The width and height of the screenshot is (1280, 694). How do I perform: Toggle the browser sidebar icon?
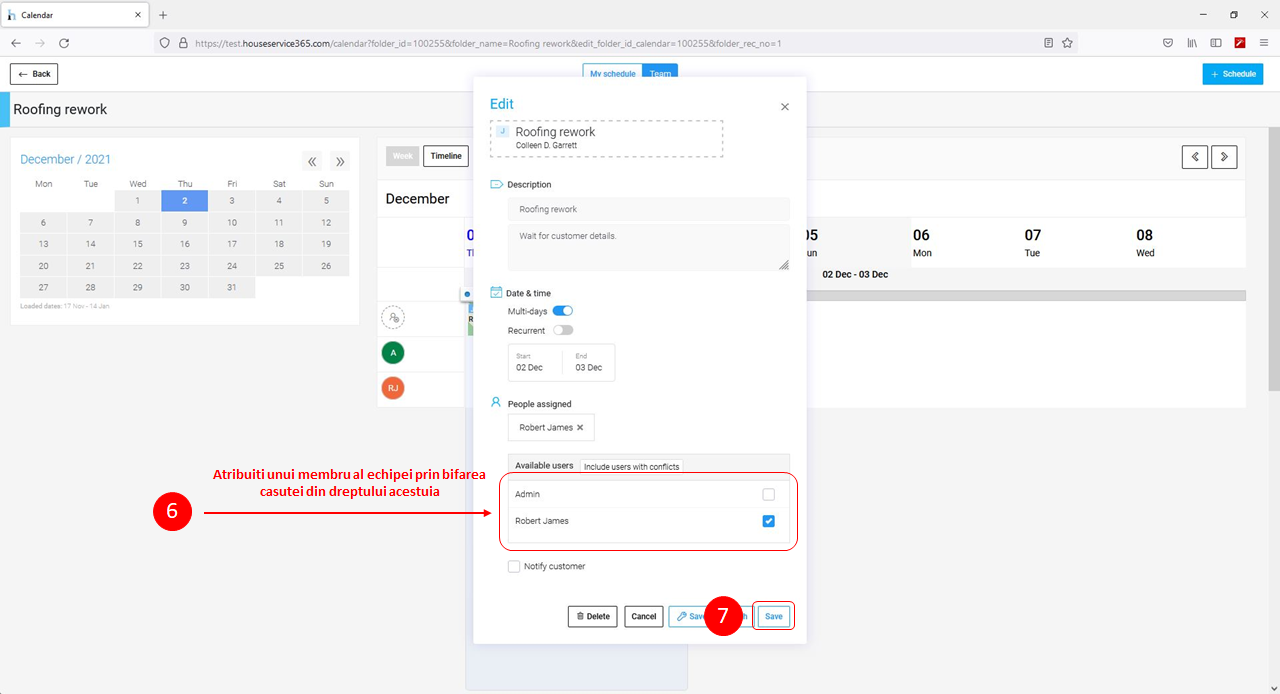coord(1216,43)
